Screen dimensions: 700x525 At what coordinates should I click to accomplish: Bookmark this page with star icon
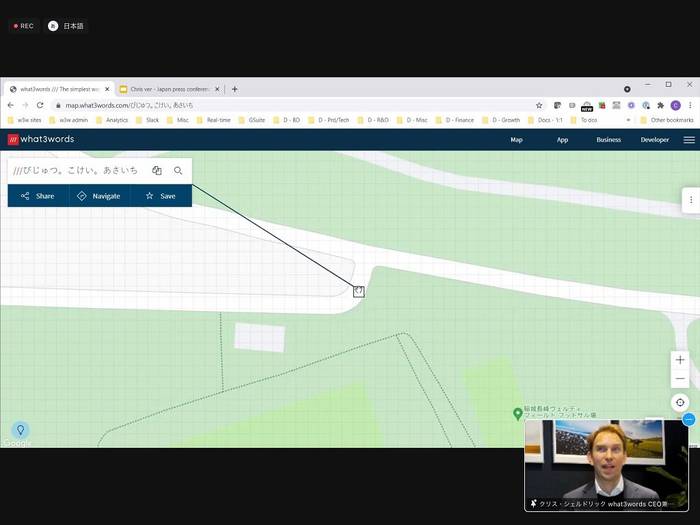[x=539, y=105]
